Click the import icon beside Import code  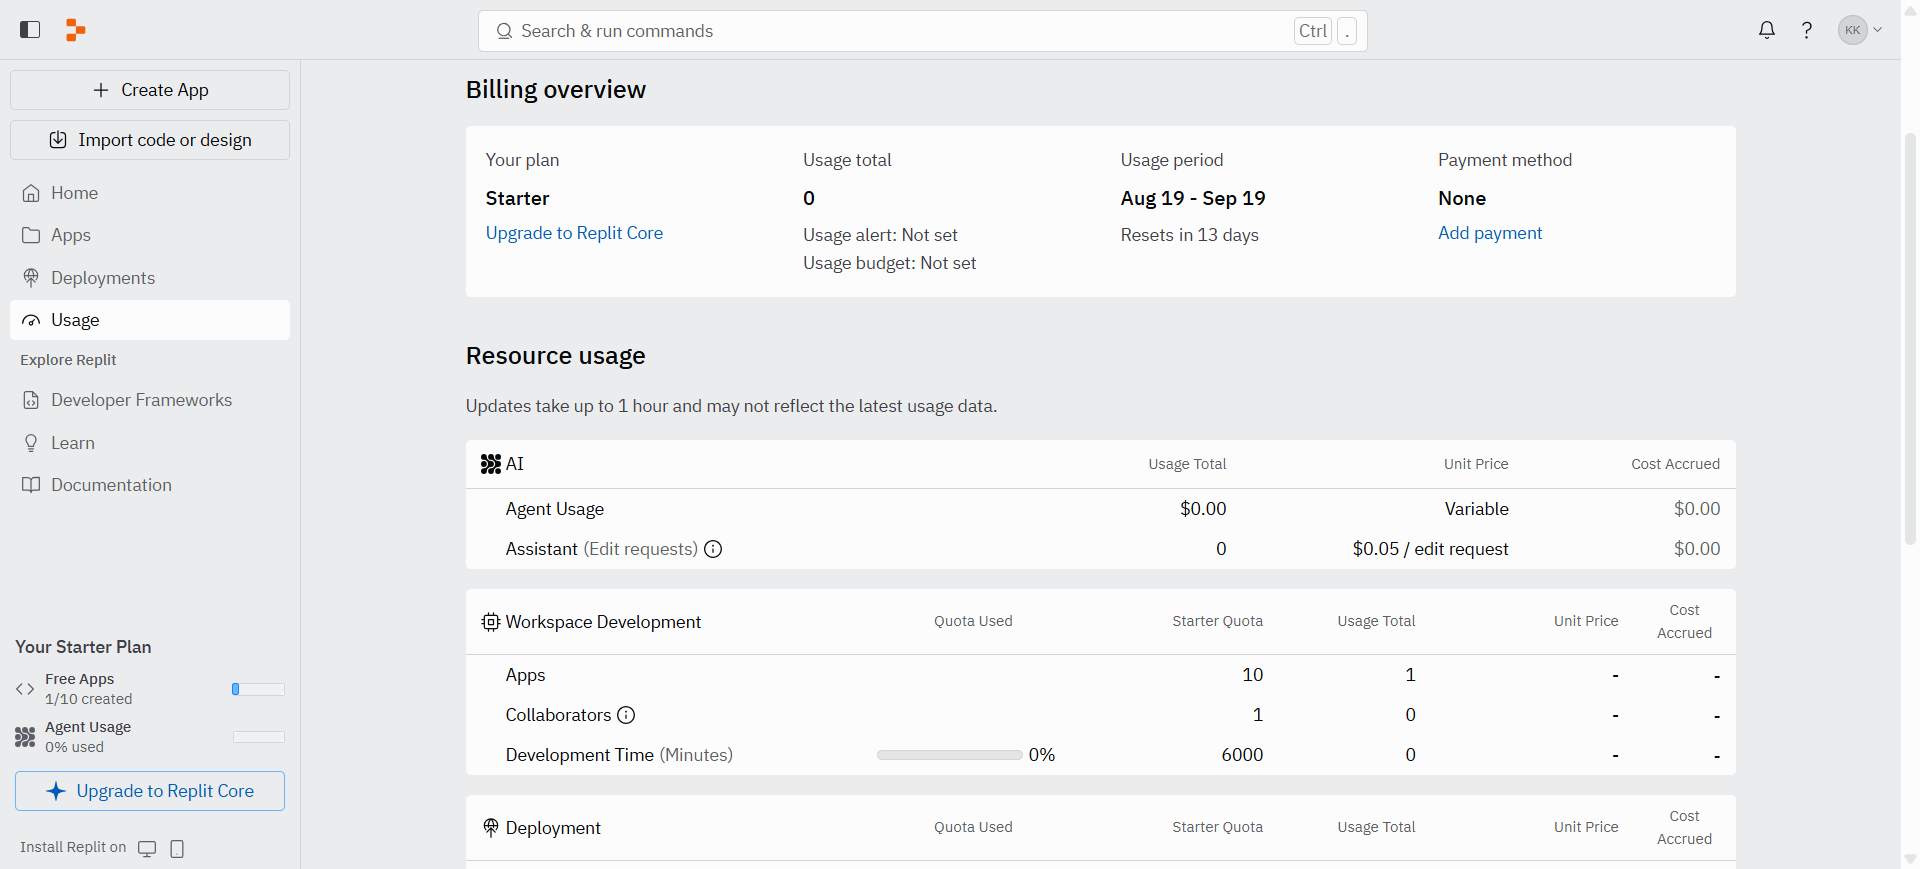[x=58, y=140]
